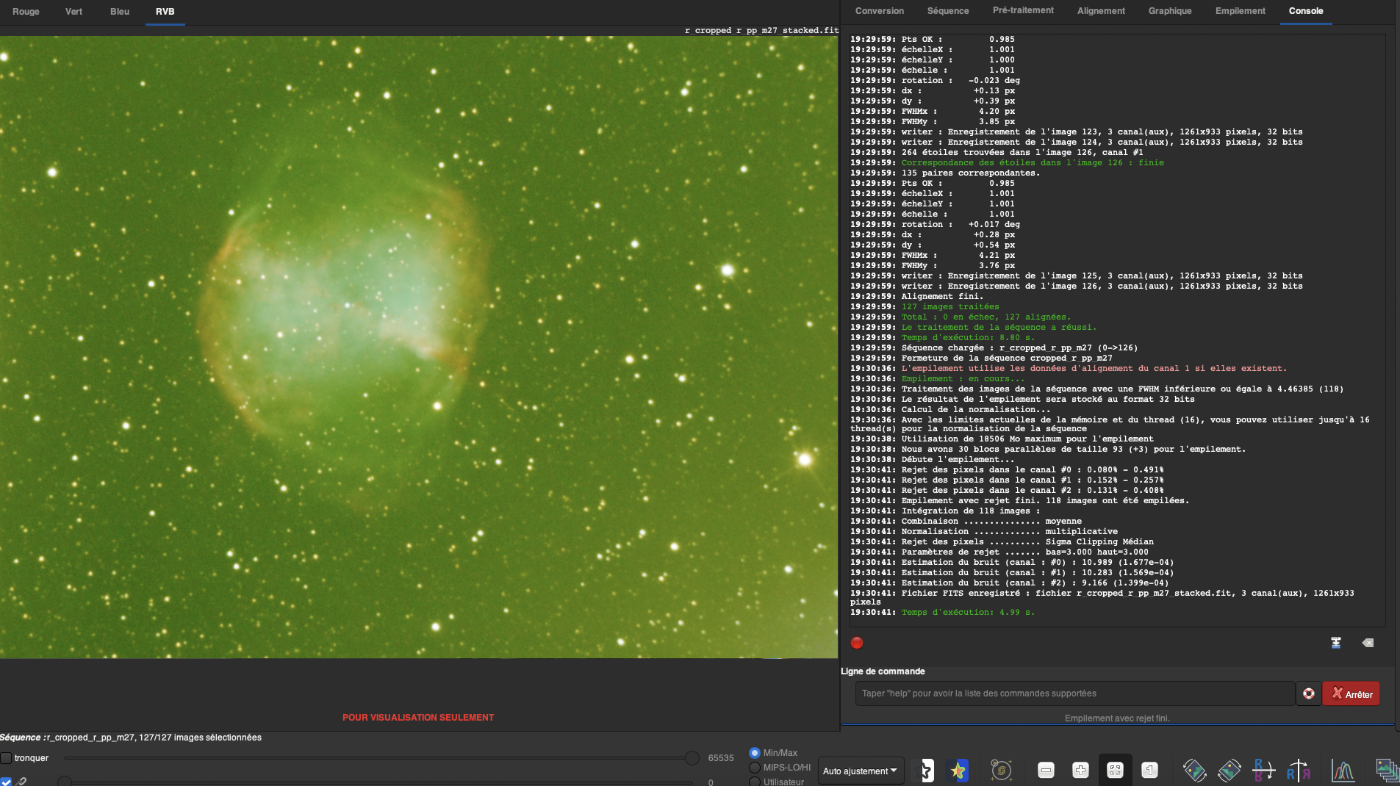Open the Graphique tab
Viewport: 1400px width, 786px height.
[1170, 11]
